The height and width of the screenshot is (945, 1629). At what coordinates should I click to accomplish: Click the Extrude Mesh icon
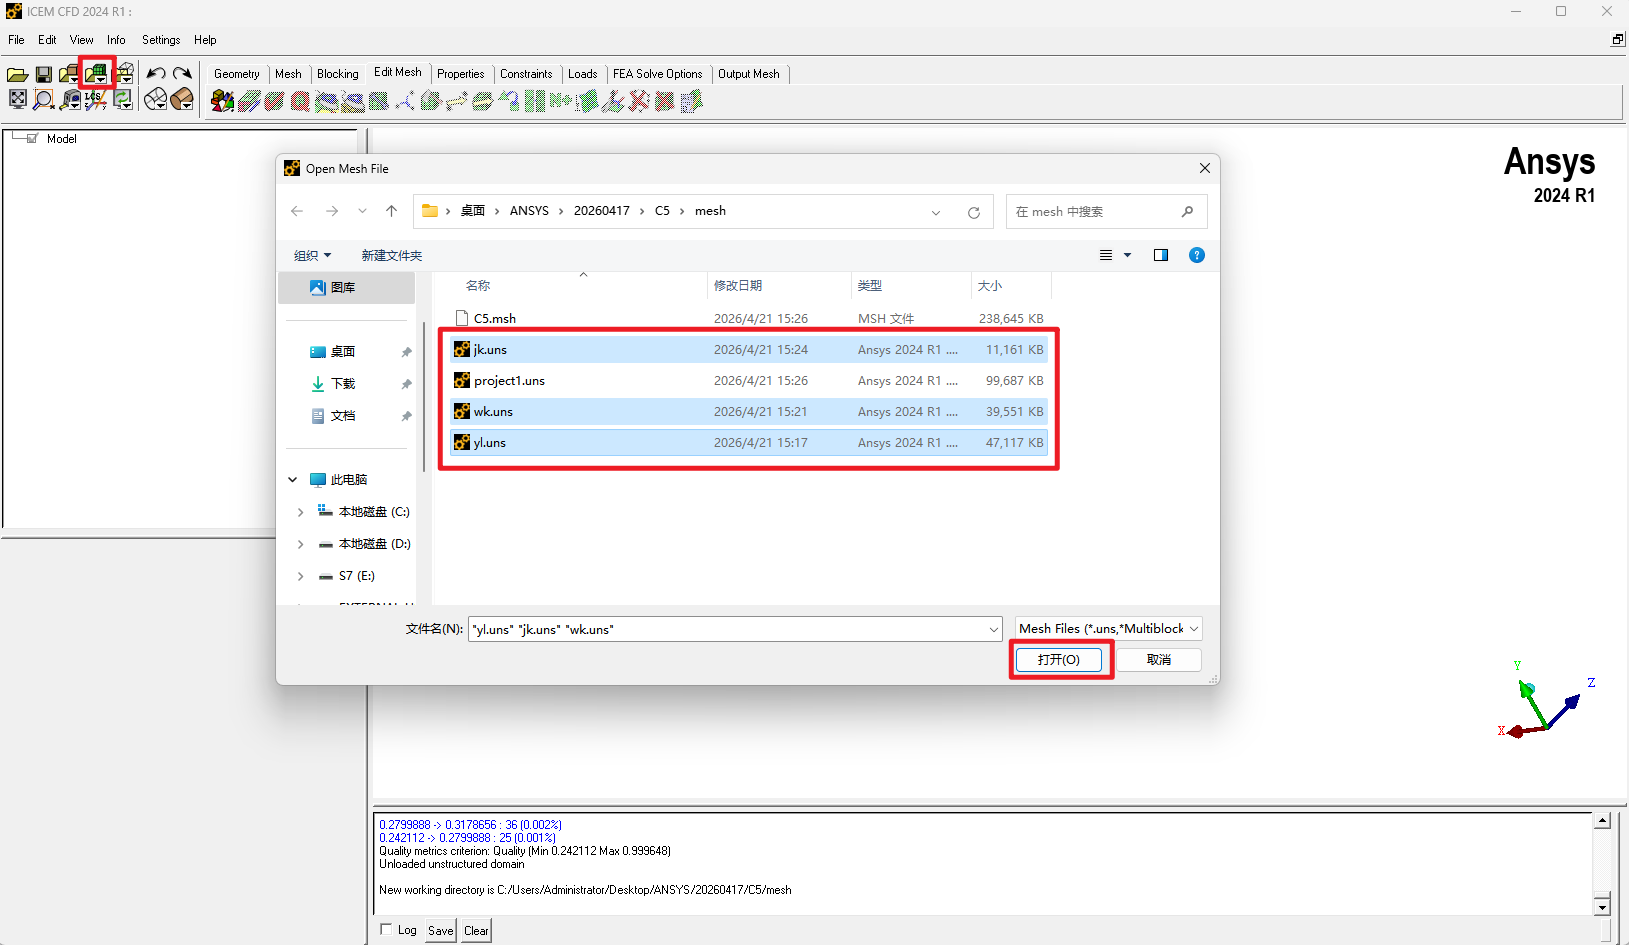(248, 100)
